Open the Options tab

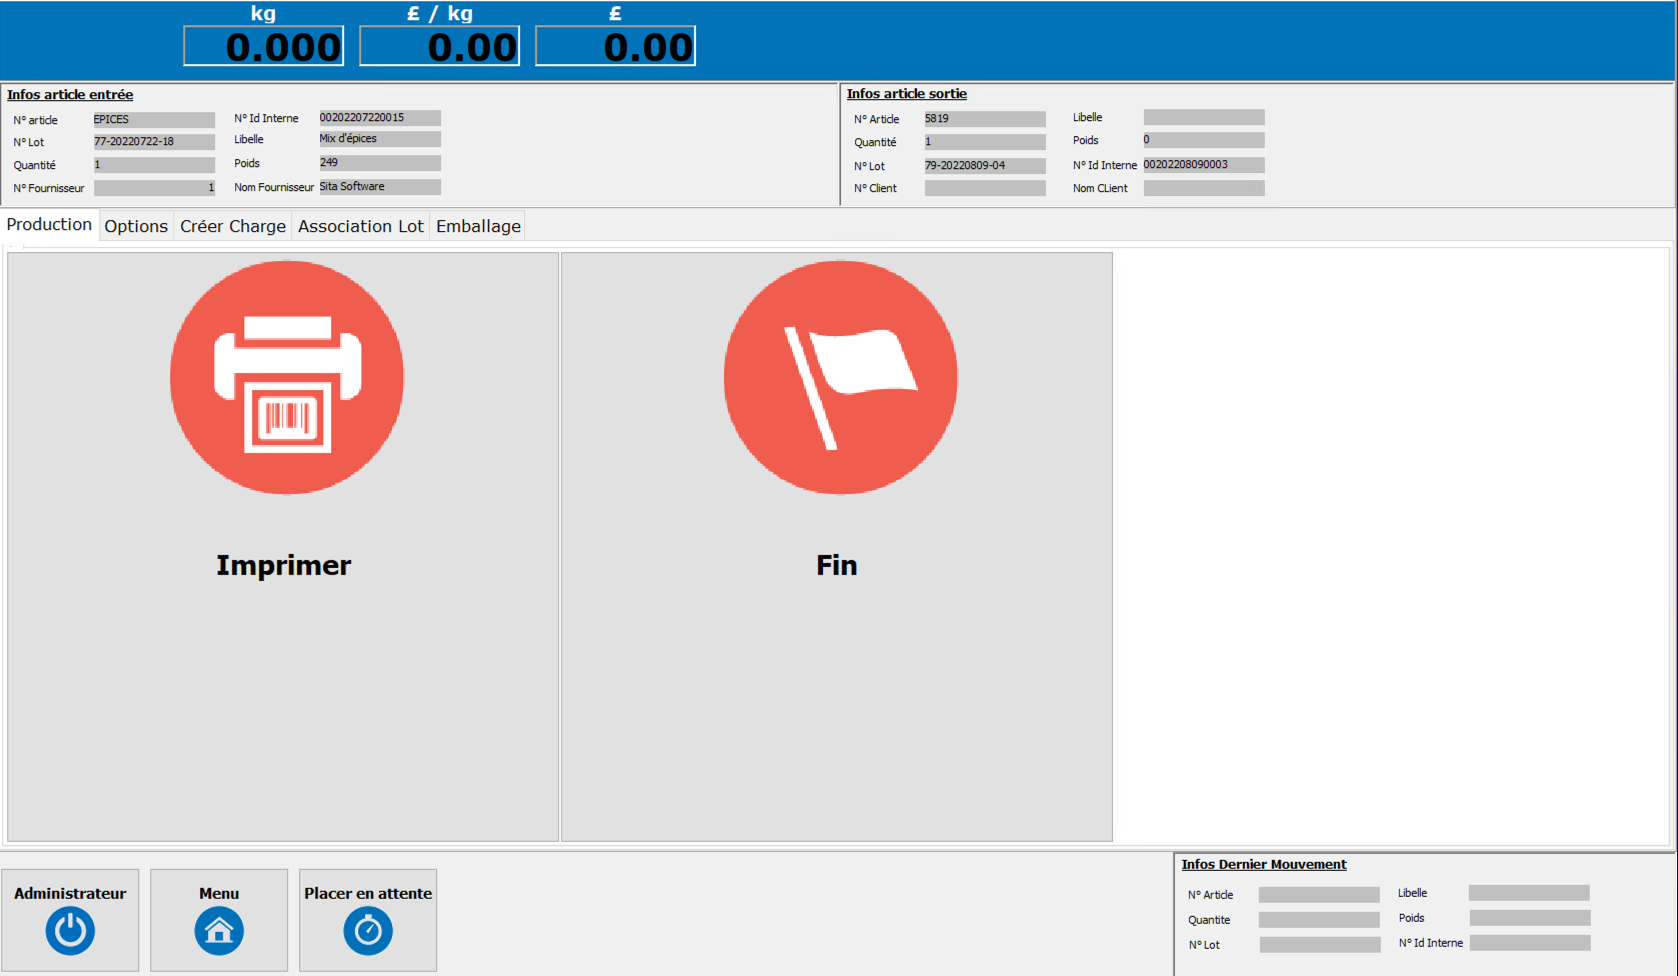[x=136, y=226]
